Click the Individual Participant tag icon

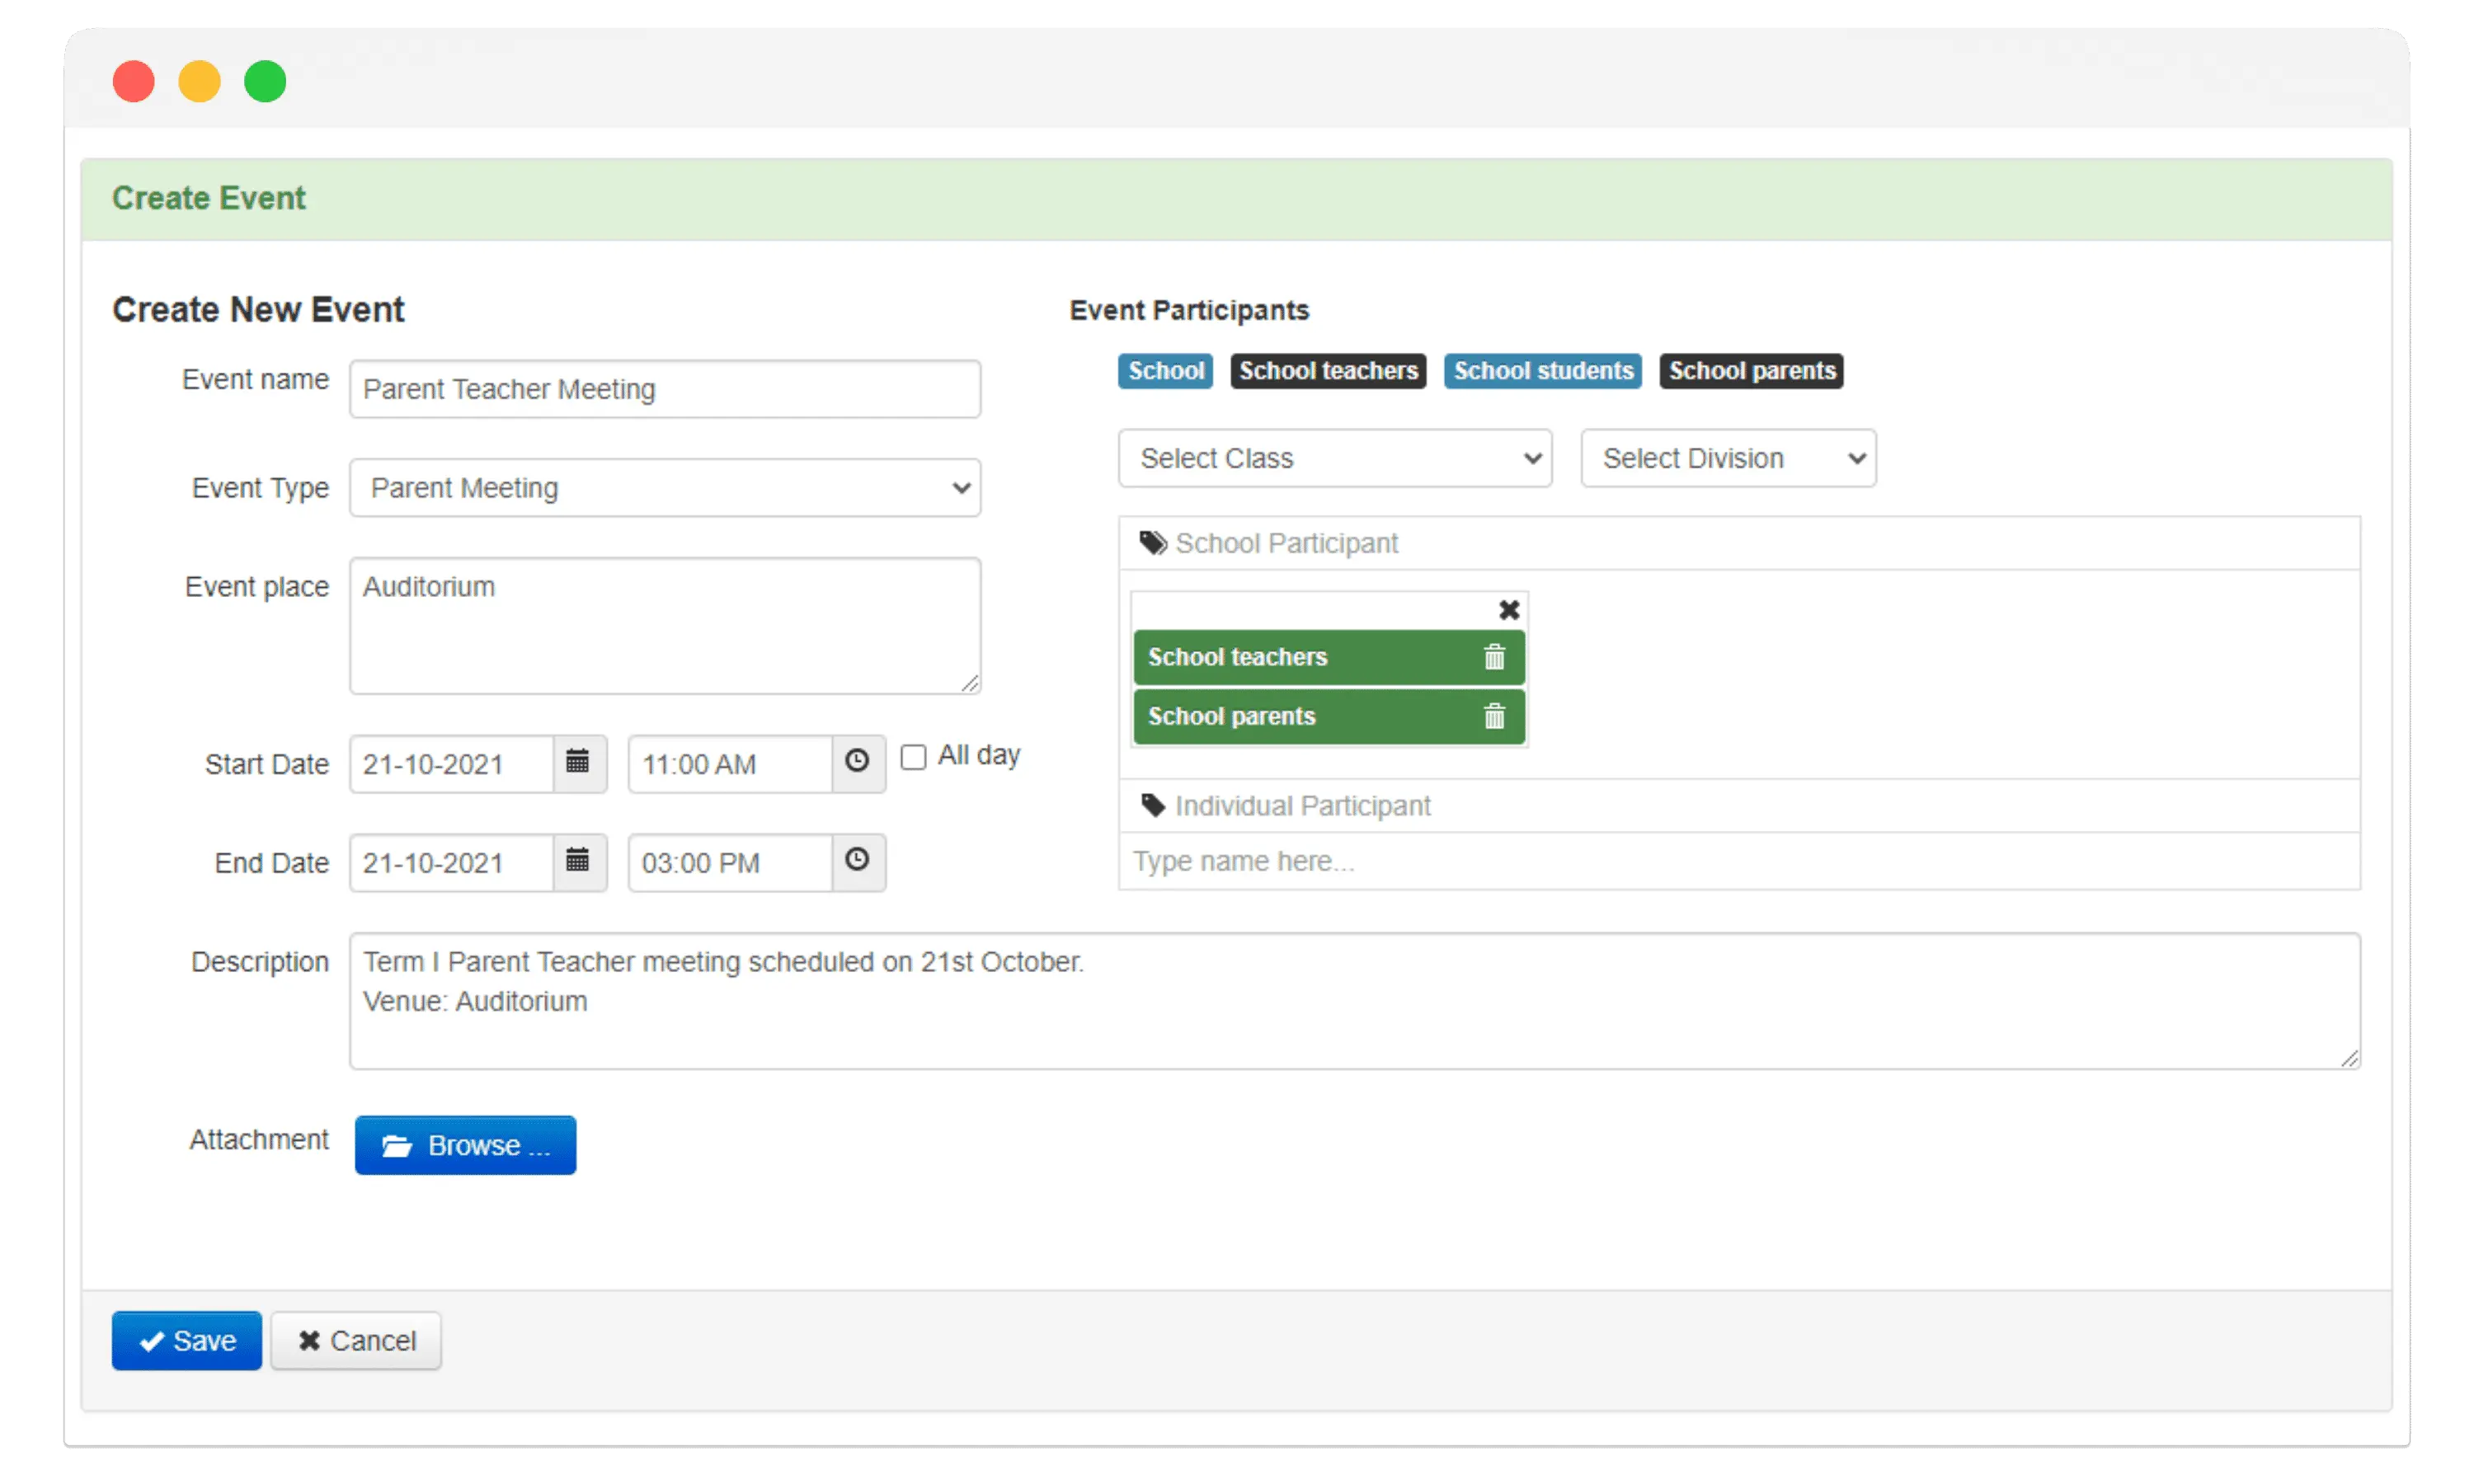pos(1153,805)
